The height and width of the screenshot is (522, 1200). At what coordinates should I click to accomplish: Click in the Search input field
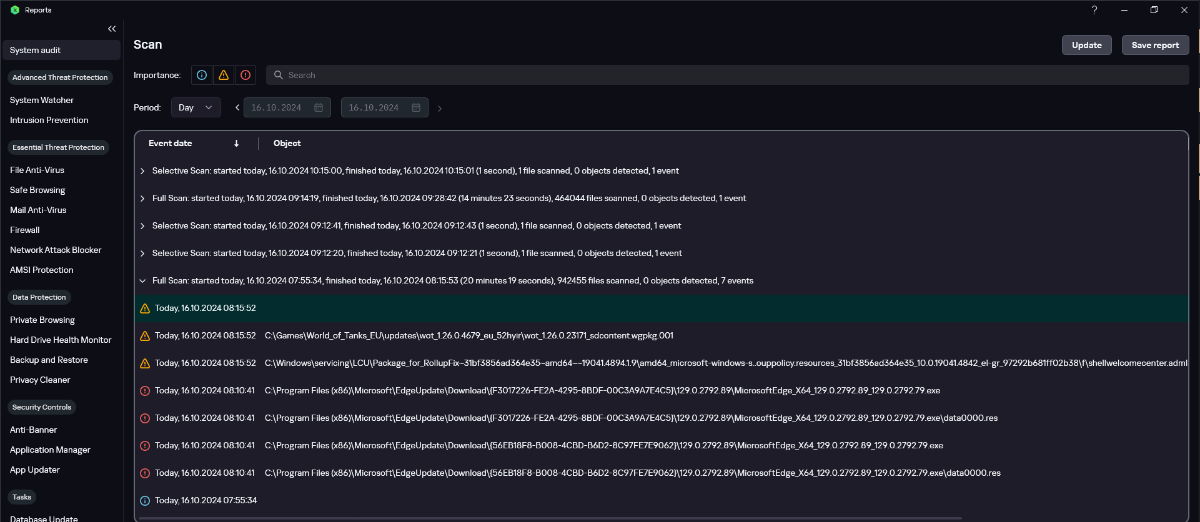pyautogui.click(x=700, y=75)
